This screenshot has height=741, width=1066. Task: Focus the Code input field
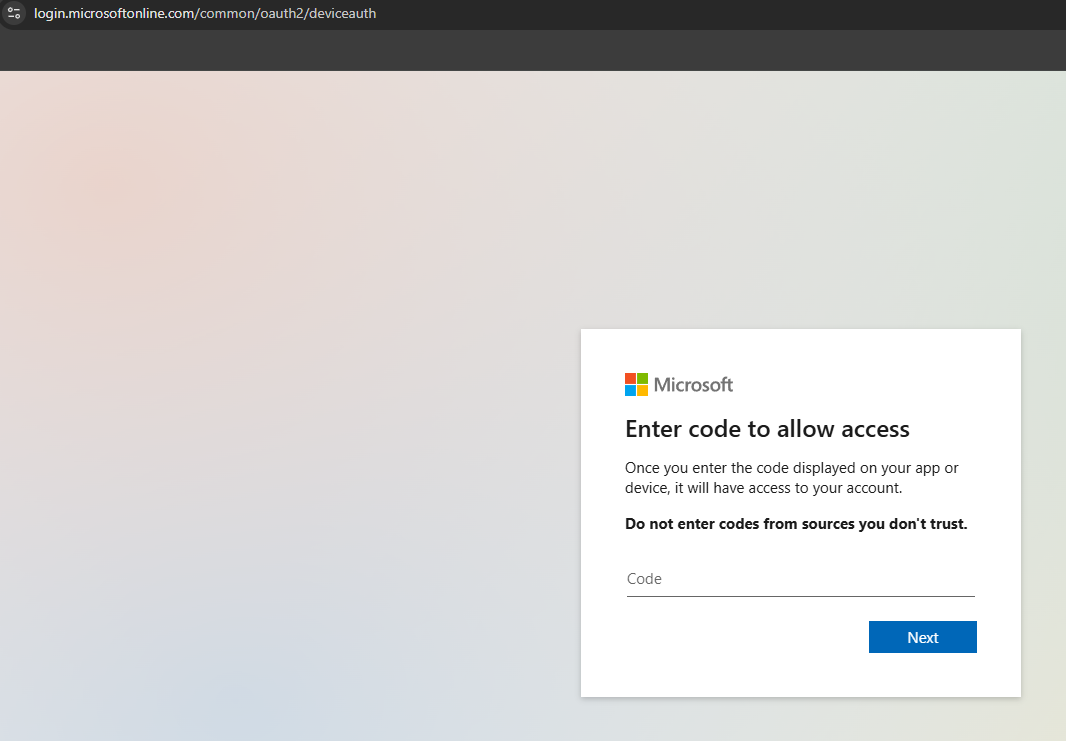pyautogui.click(x=800, y=579)
